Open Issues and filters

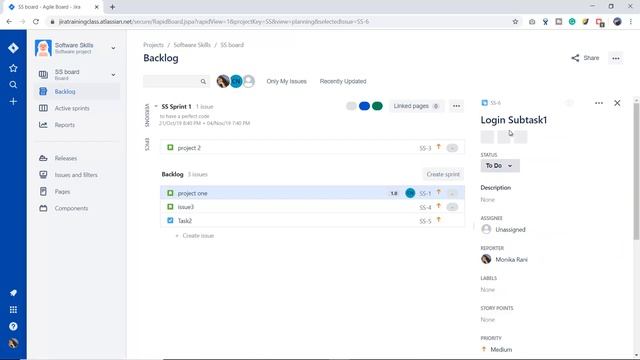(77, 175)
